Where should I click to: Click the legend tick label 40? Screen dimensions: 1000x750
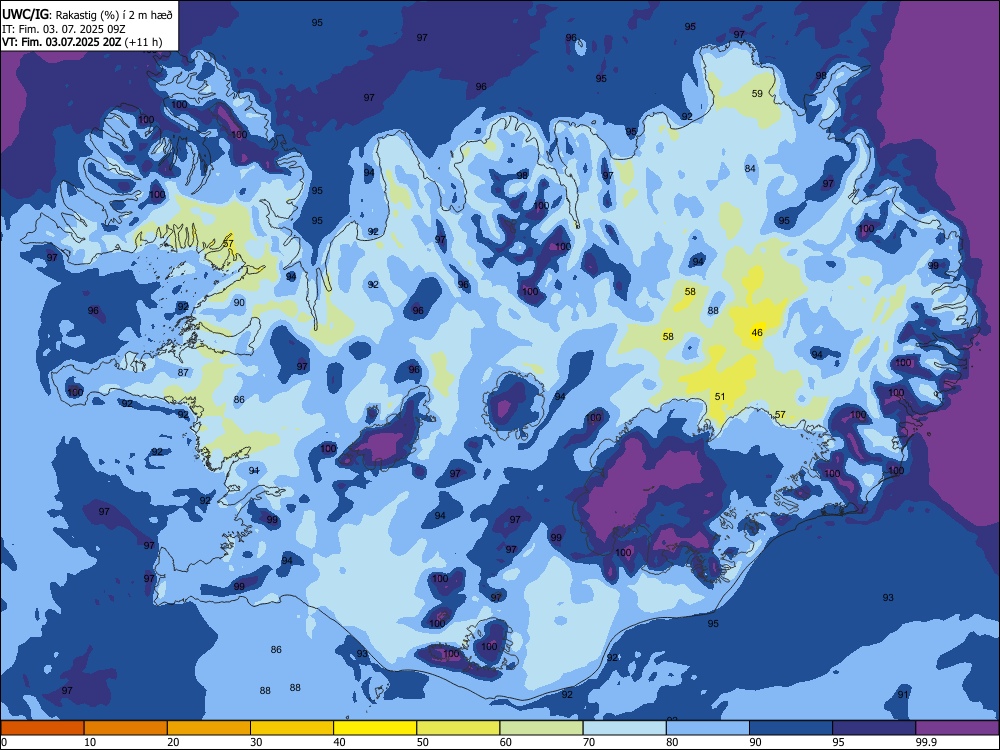tap(340, 742)
